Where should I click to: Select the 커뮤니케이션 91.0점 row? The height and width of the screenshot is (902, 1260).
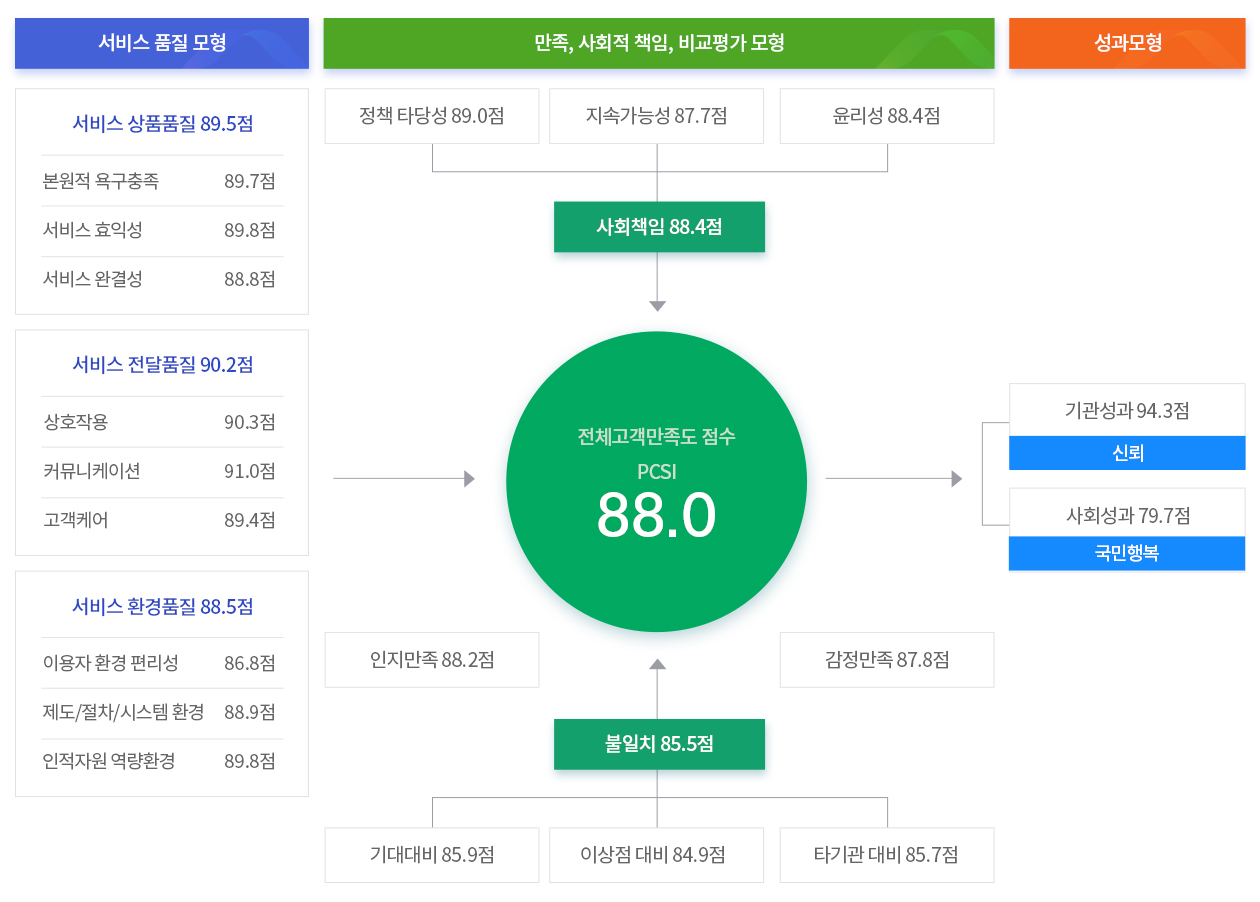tap(162, 471)
